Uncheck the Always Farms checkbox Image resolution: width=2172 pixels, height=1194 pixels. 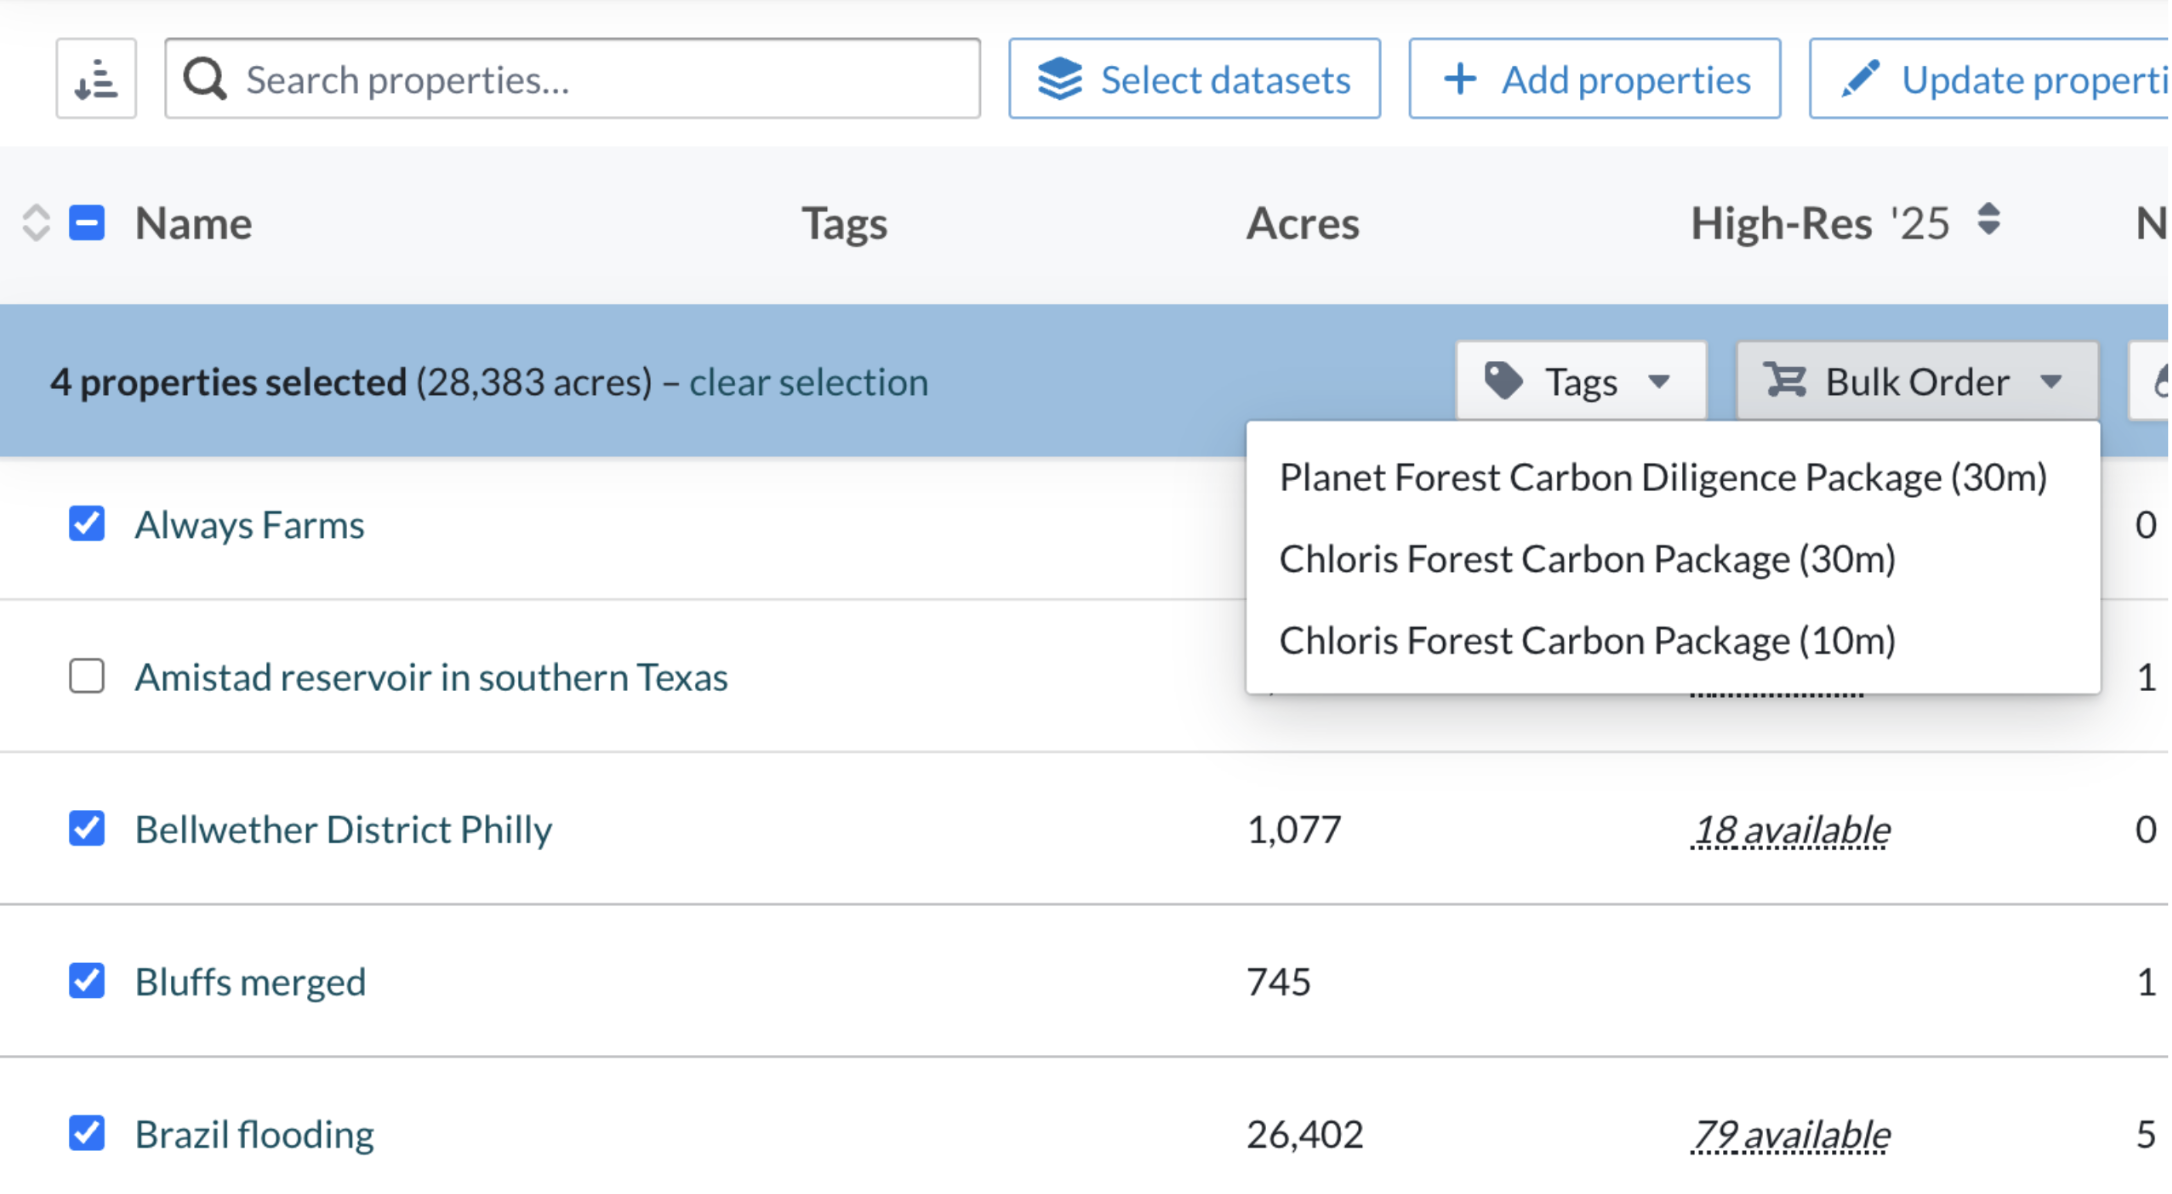pos(87,523)
